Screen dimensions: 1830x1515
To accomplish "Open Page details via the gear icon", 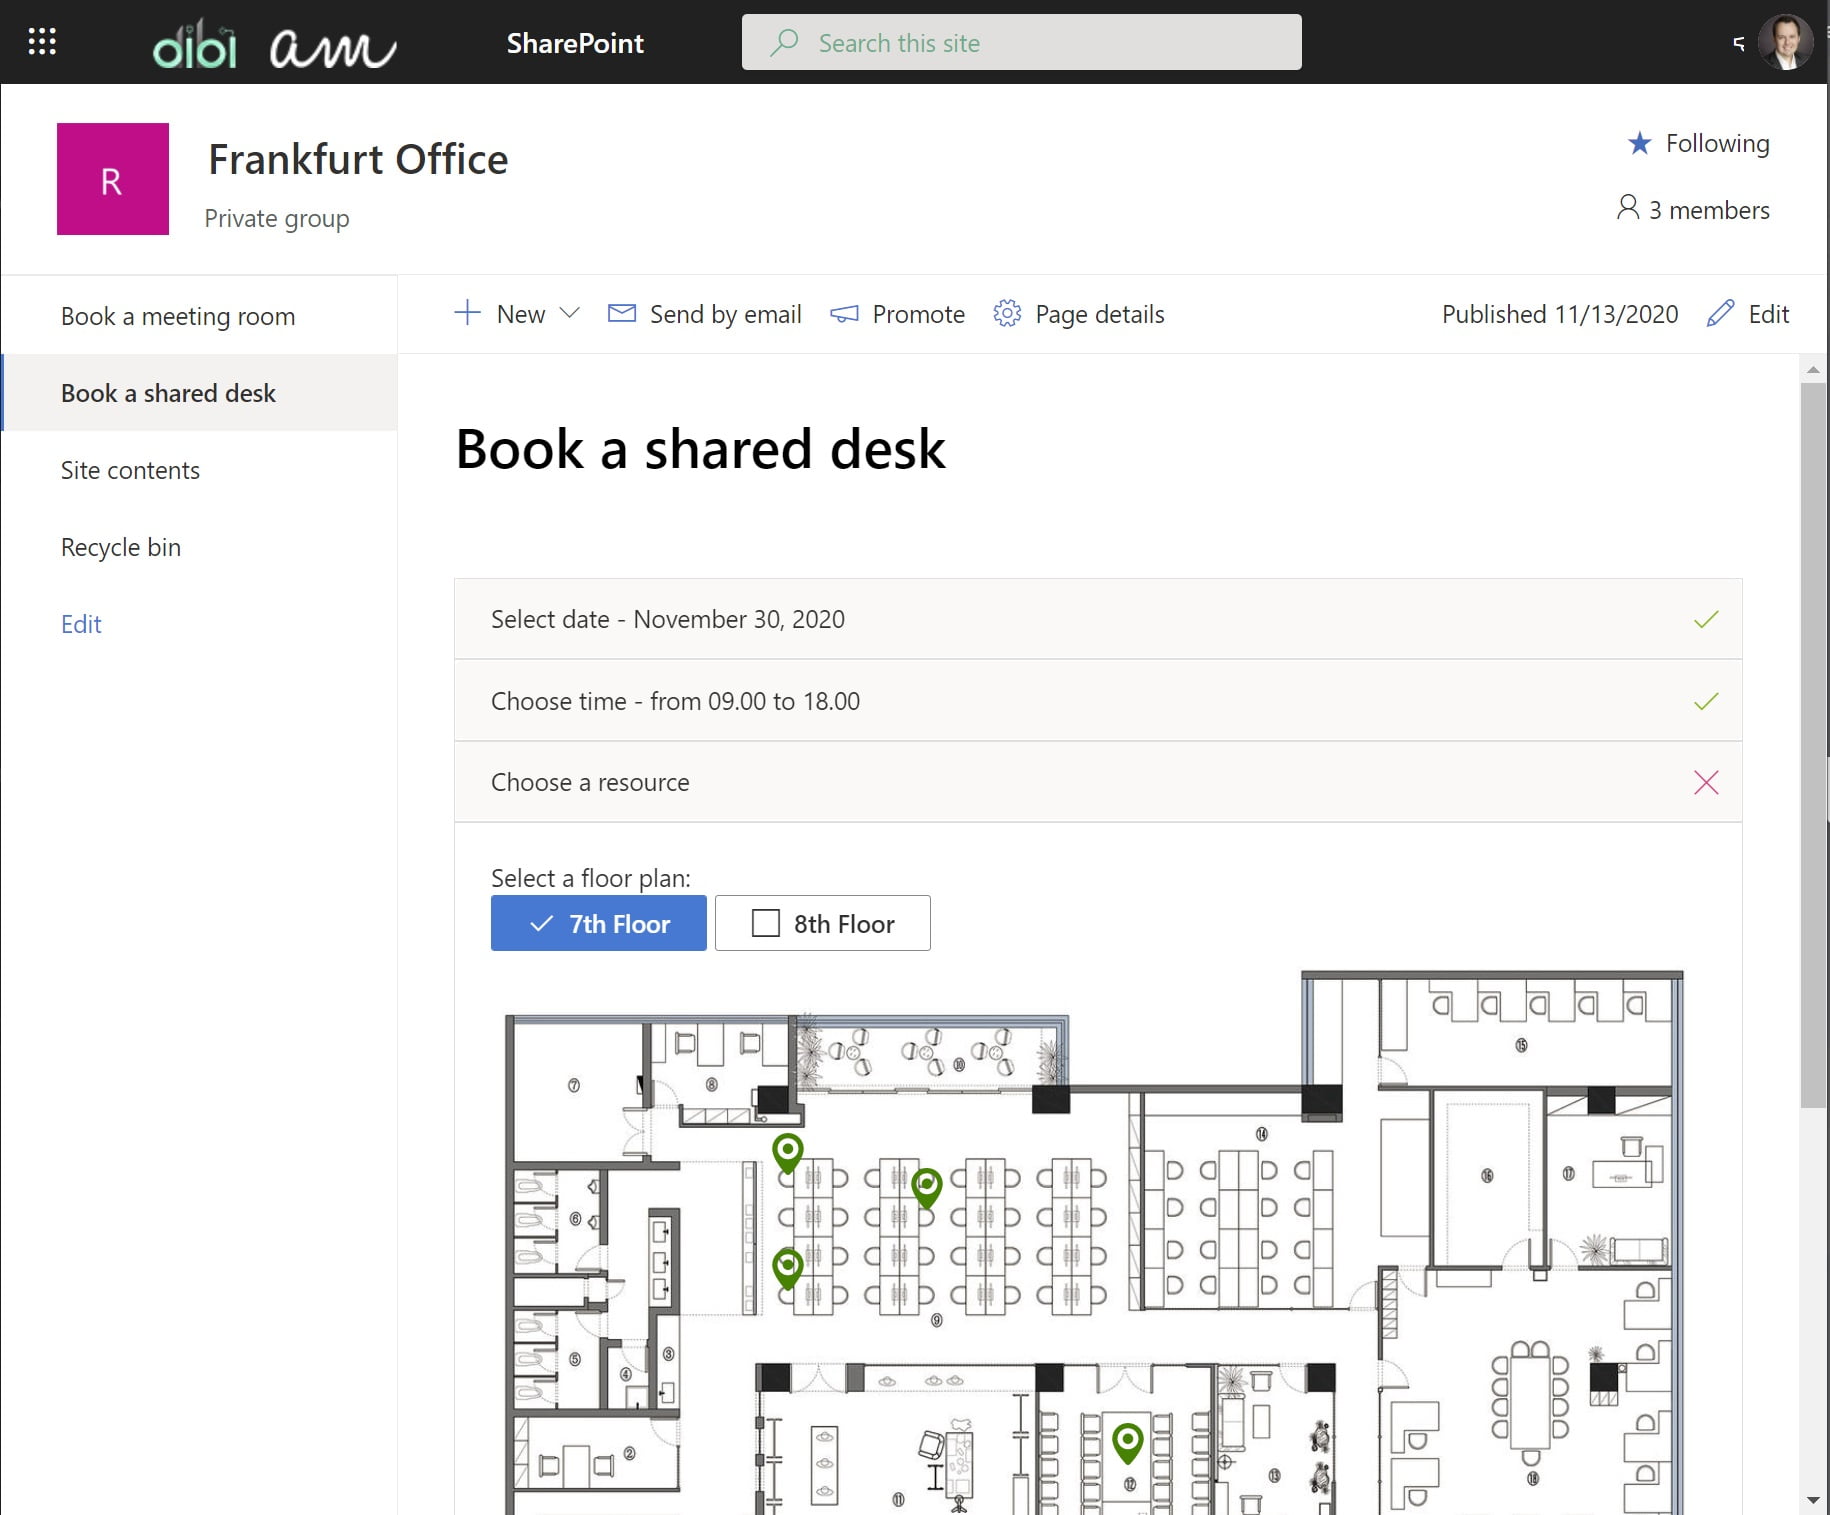I will pyautogui.click(x=1006, y=313).
